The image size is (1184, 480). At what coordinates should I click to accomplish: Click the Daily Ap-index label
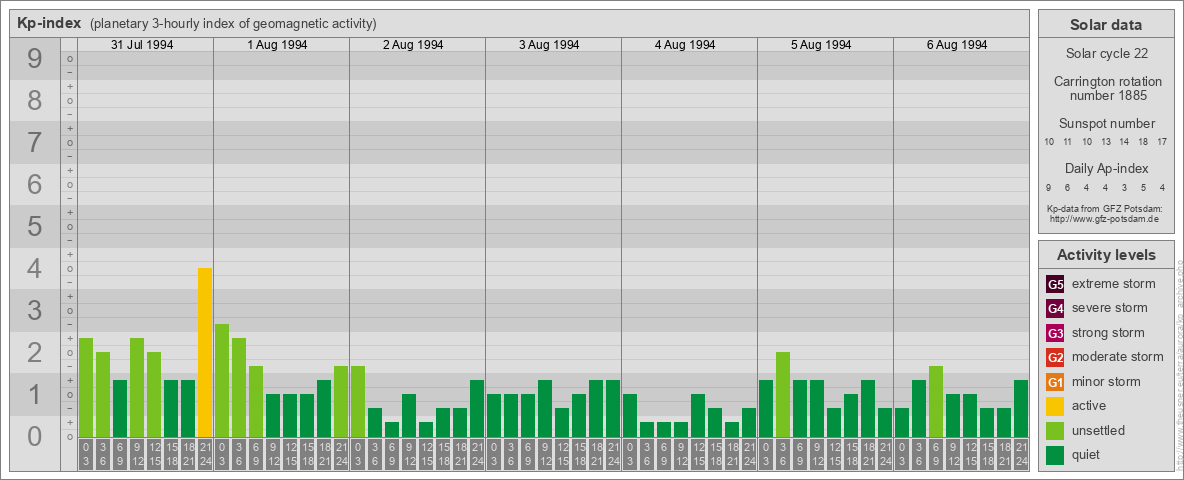coord(1106,168)
